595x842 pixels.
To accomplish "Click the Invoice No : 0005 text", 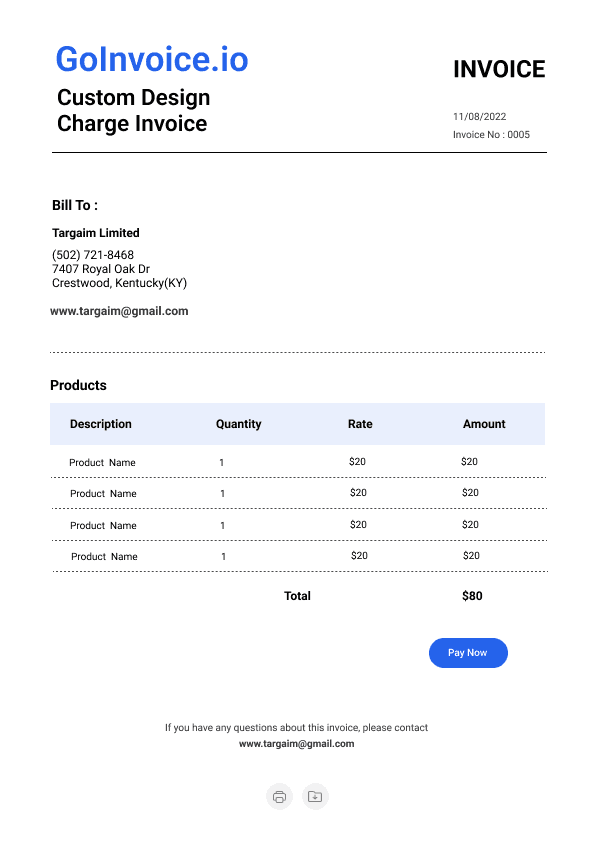I will click(x=491, y=135).
